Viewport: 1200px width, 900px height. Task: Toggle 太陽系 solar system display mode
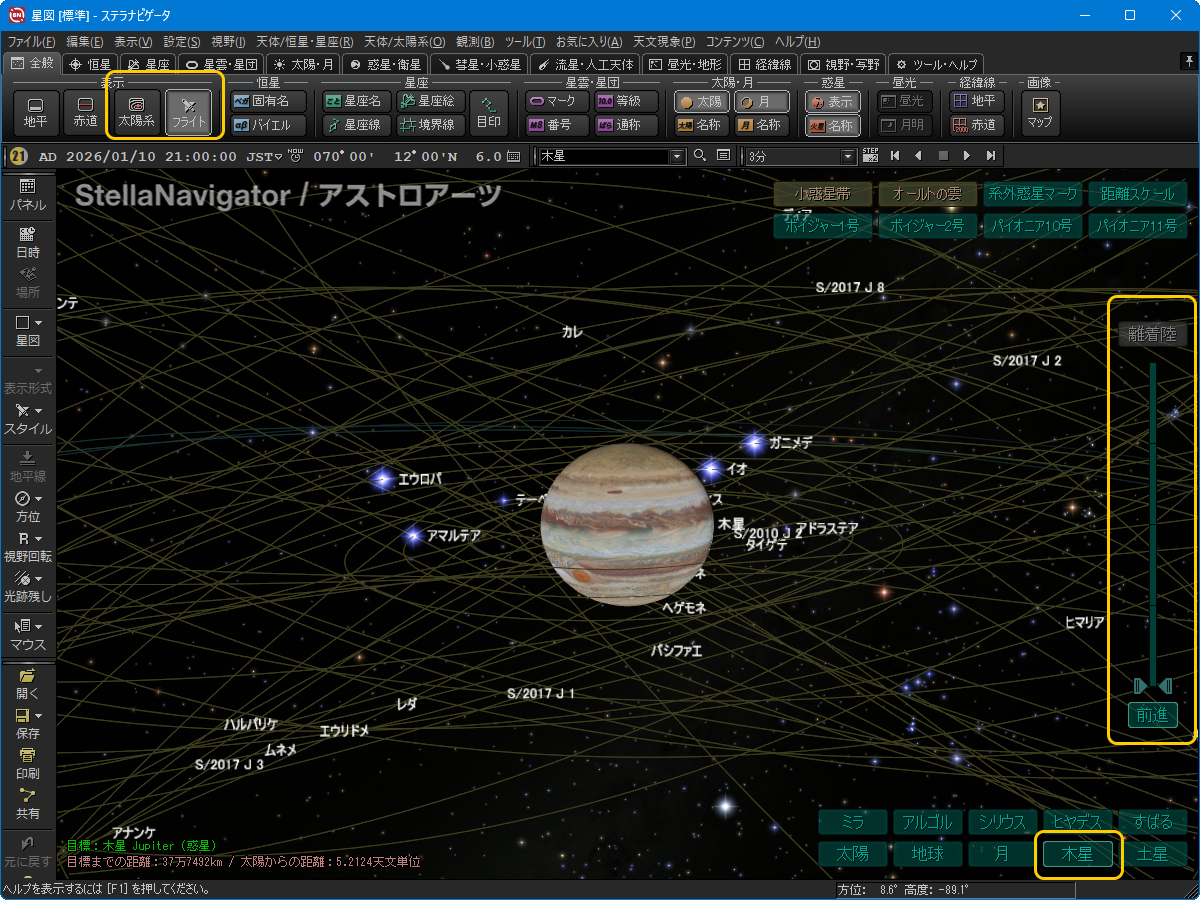click(136, 113)
